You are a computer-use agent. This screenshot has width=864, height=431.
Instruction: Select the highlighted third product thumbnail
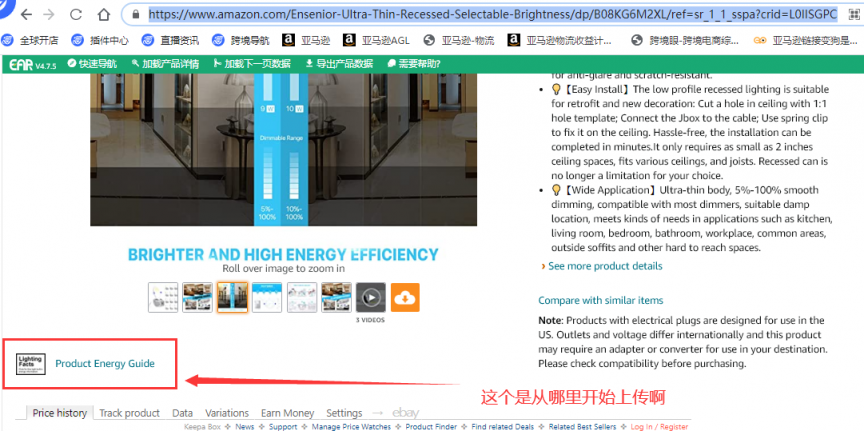point(232,298)
